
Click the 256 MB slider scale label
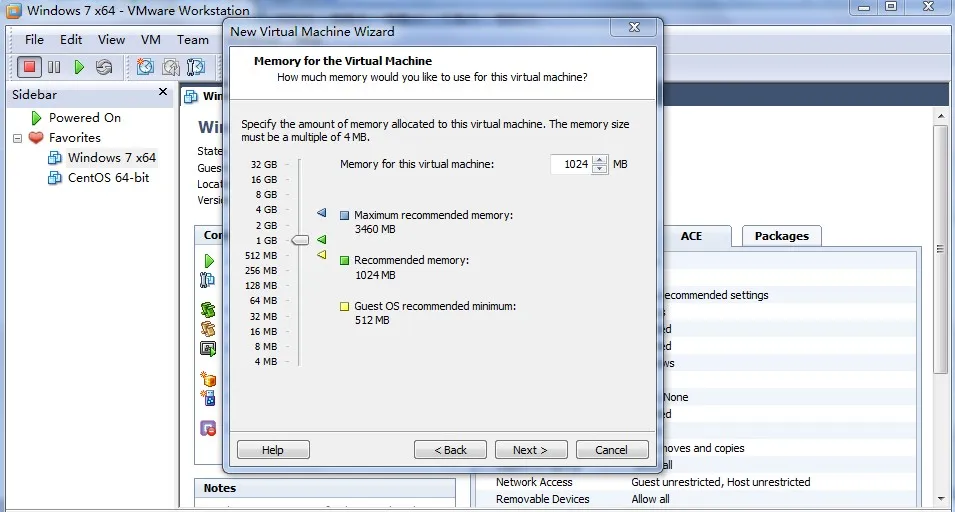pos(261,270)
